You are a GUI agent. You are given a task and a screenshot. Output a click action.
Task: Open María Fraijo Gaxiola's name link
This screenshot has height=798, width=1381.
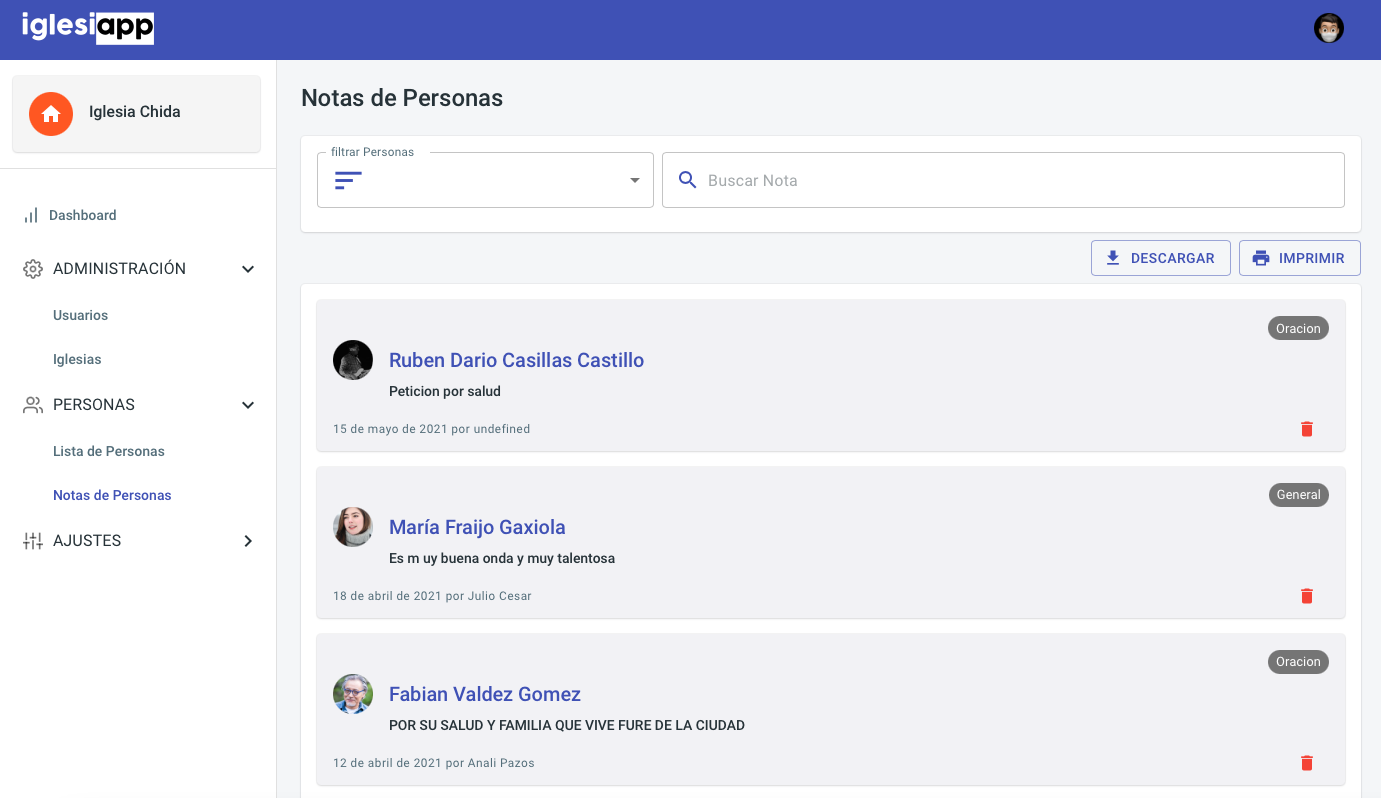477,527
